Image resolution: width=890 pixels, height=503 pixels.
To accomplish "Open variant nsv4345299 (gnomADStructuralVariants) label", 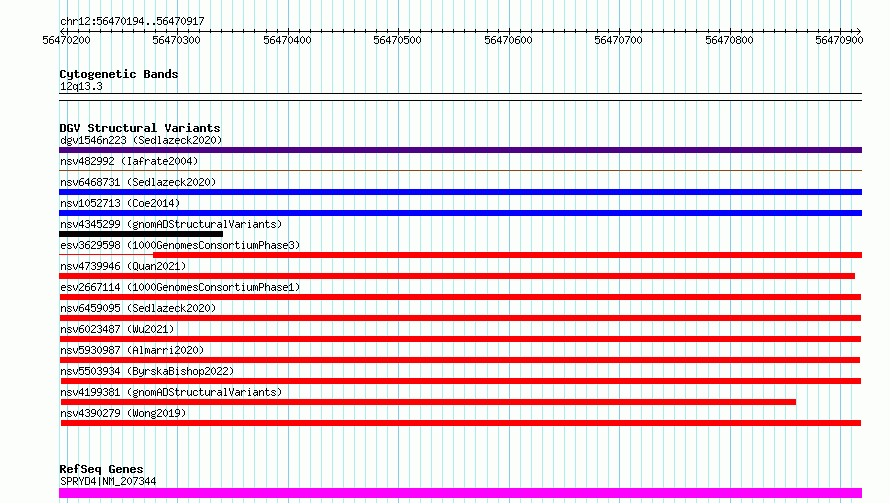I will [171, 224].
